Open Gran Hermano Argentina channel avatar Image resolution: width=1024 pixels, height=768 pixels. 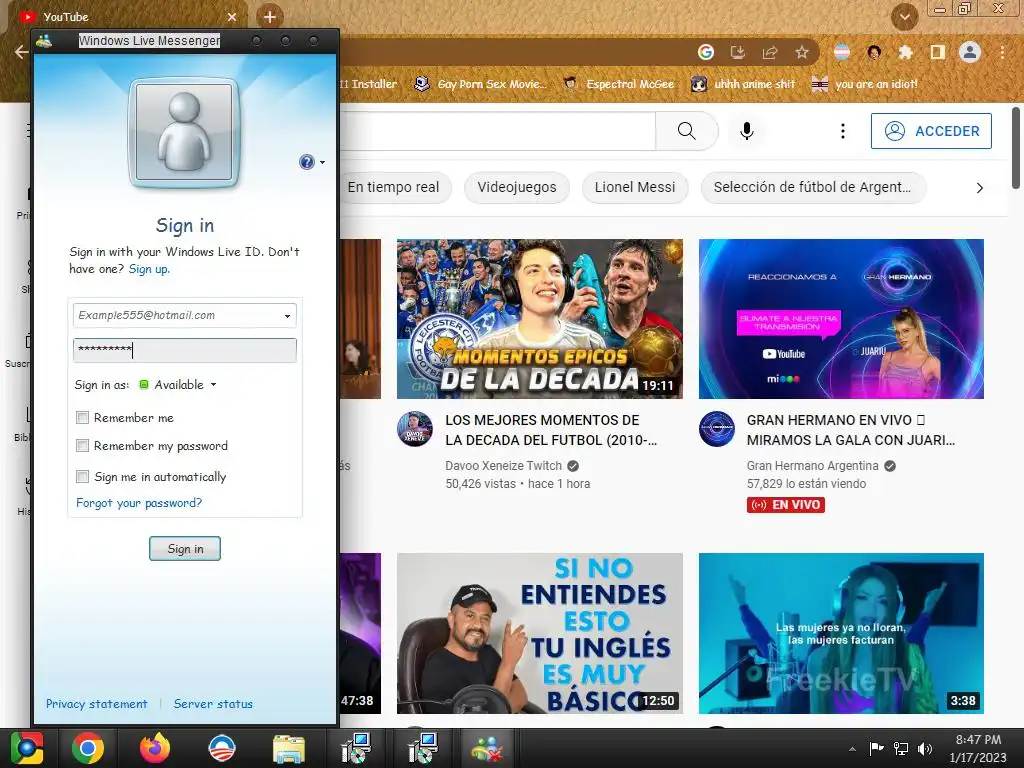[716, 429]
